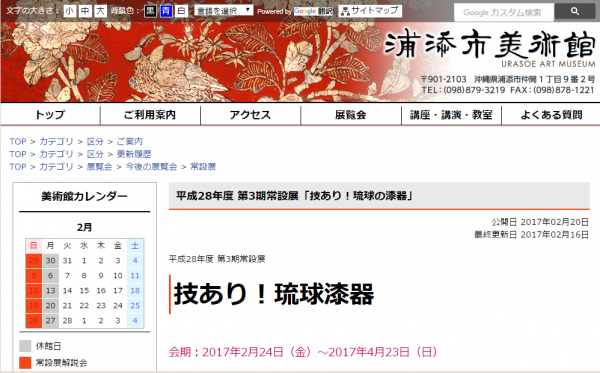
Task: Open the 展覧会 navigation tab
Action: (351, 114)
